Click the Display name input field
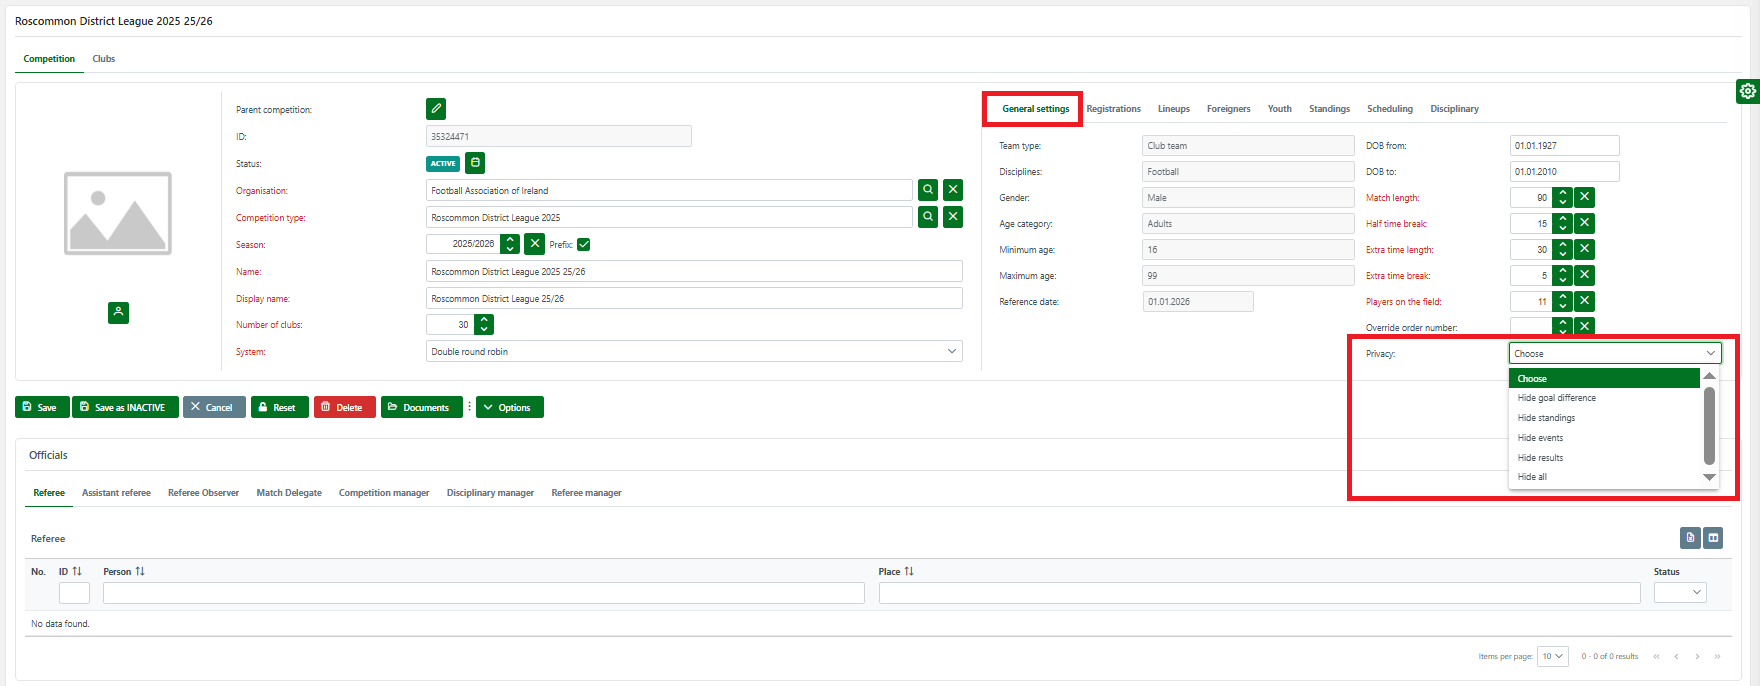The width and height of the screenshot is (1760, 686). 694,299
